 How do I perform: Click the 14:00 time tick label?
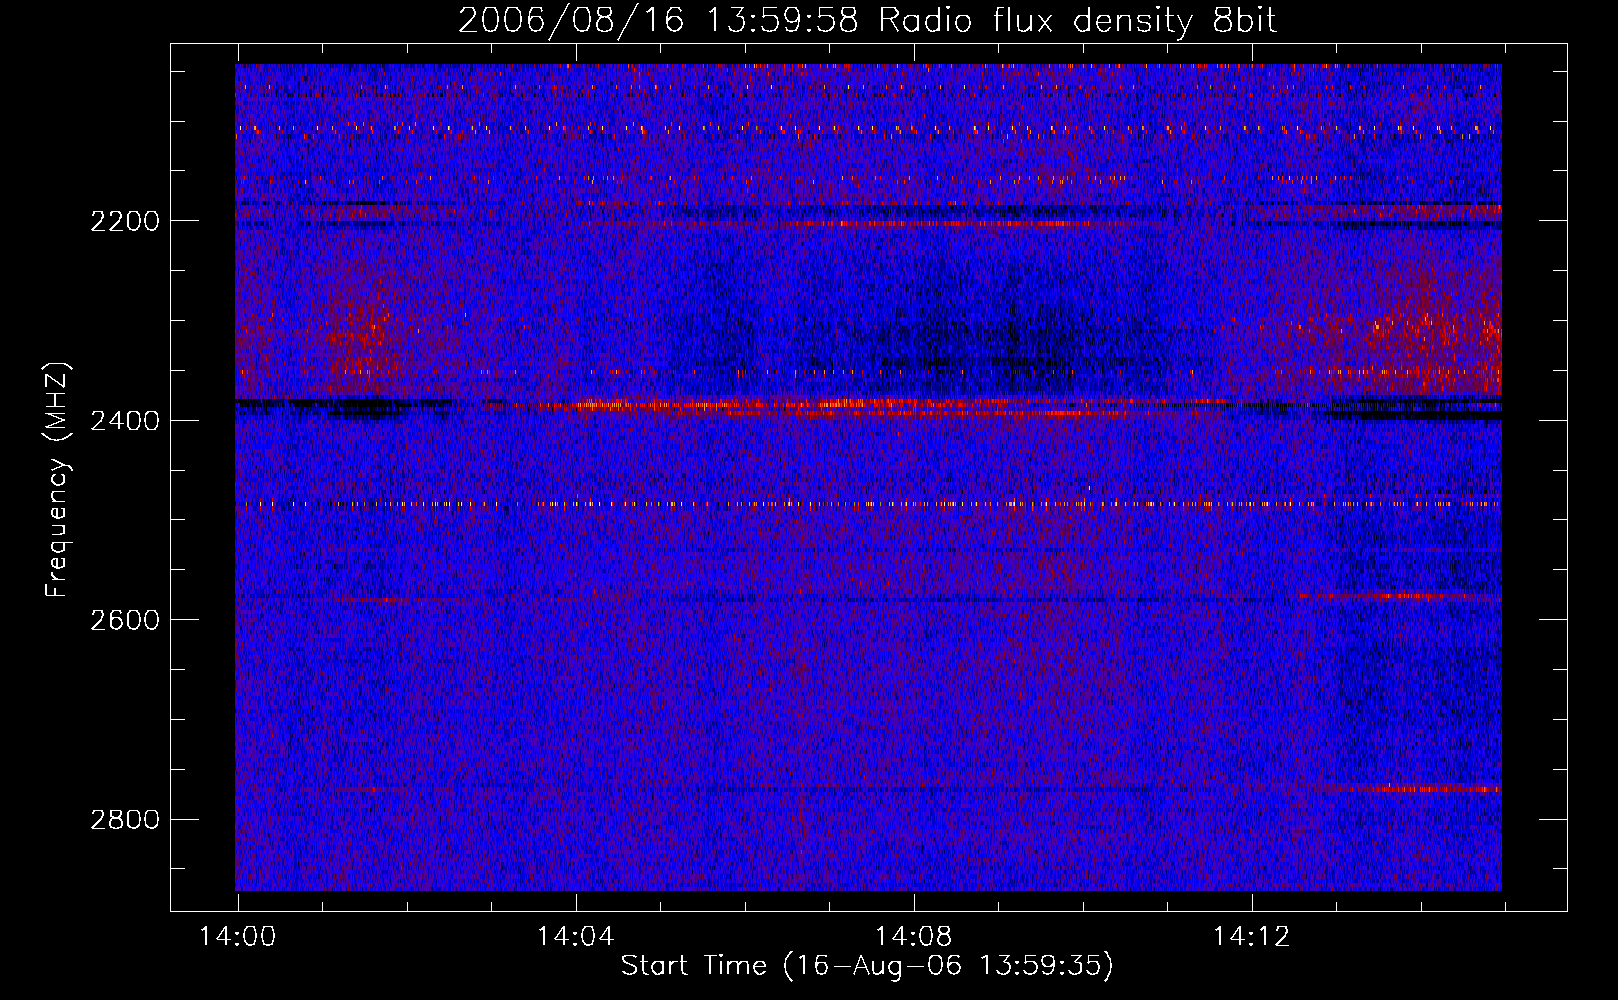[238, 937]
